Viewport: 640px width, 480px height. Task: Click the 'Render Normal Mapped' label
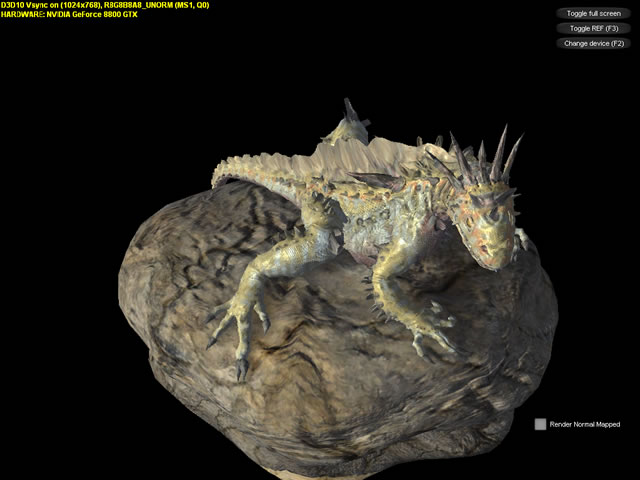584,424
